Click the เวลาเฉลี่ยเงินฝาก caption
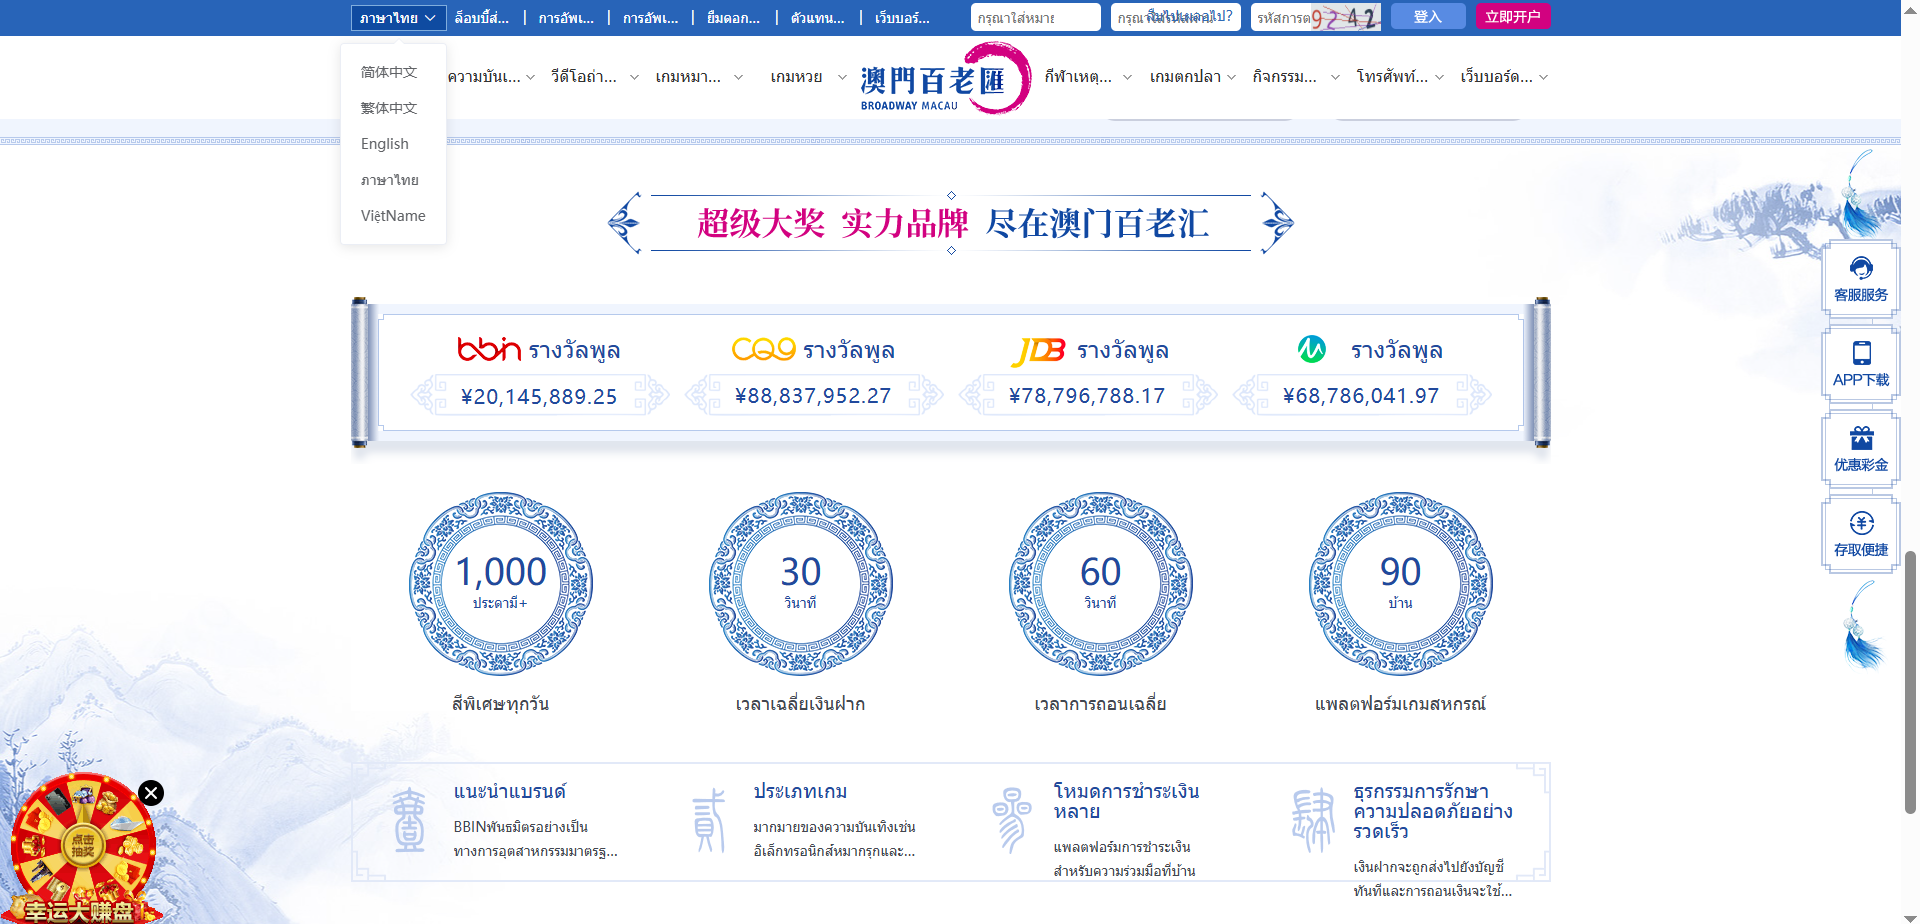 801,704
